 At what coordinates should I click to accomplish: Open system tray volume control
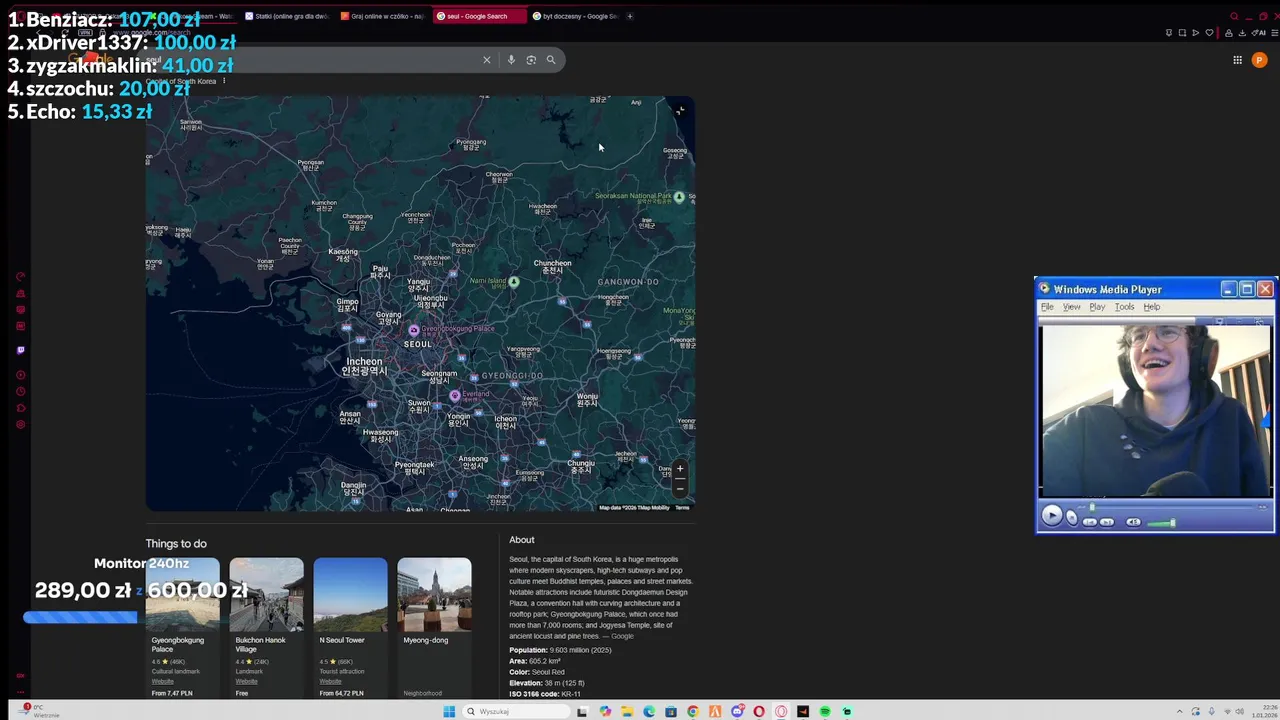click(1240, 712)
